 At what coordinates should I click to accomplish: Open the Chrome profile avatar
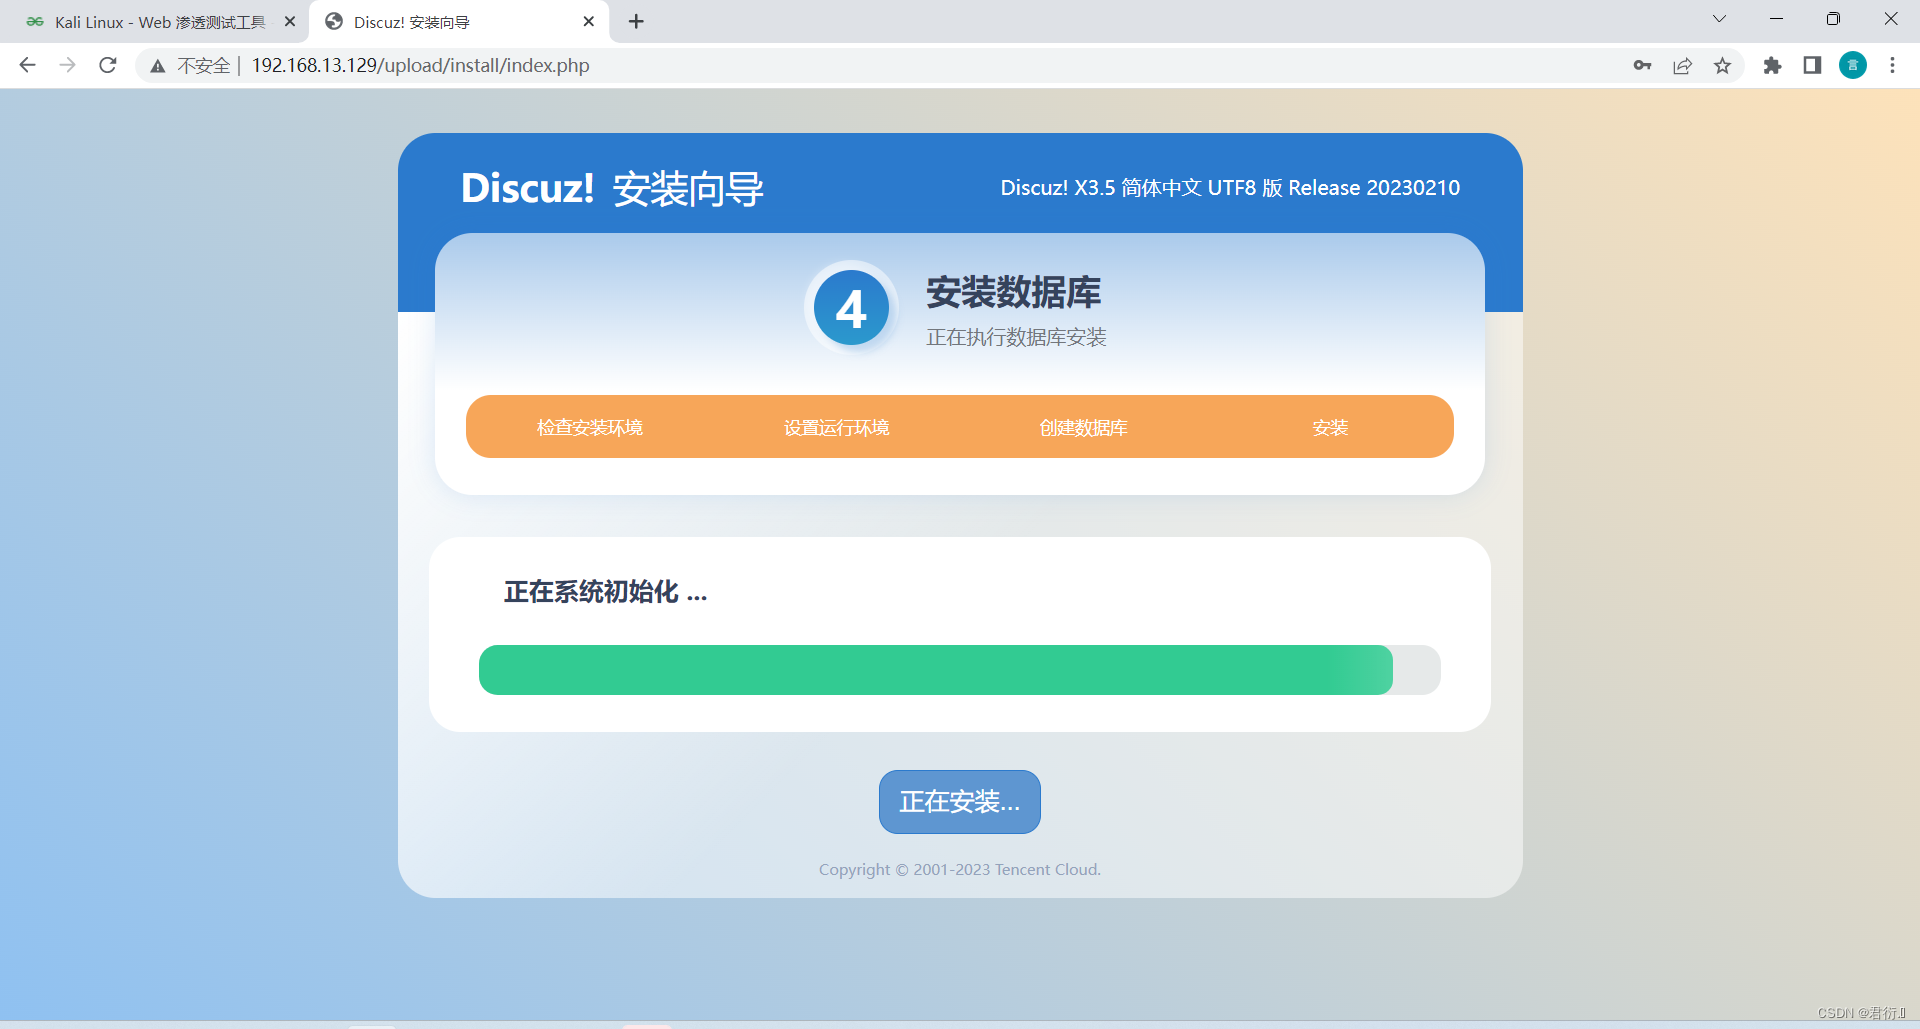(1853, 65)
